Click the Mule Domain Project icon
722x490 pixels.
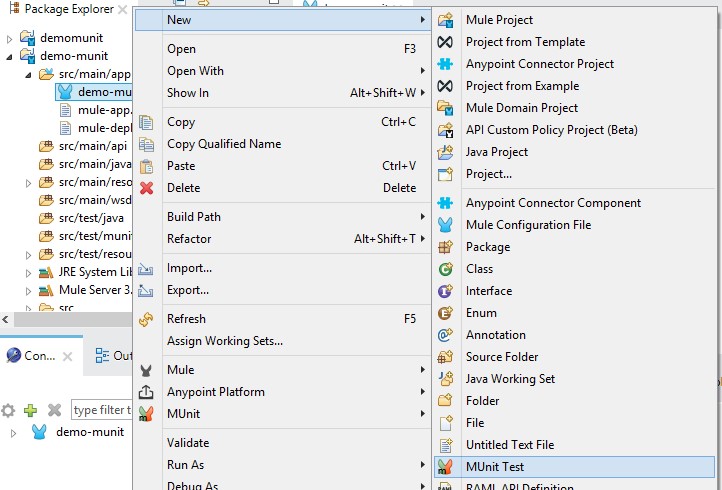point(445,108)
